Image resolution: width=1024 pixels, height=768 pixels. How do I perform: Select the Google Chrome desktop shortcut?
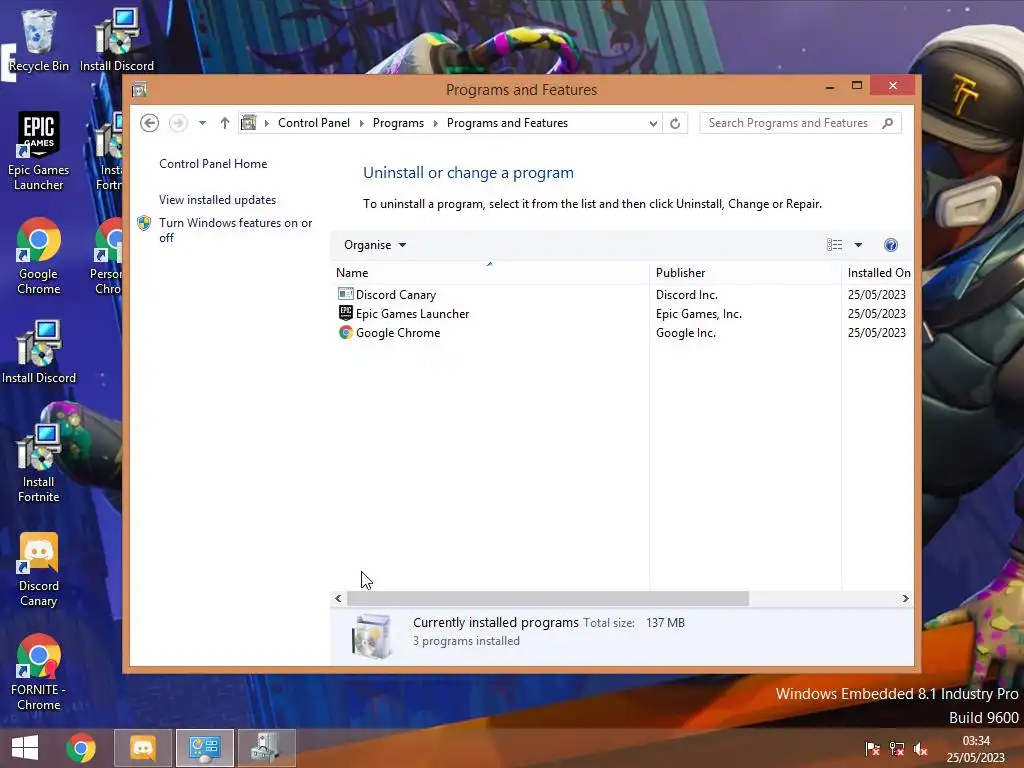[x=39, y=257]
